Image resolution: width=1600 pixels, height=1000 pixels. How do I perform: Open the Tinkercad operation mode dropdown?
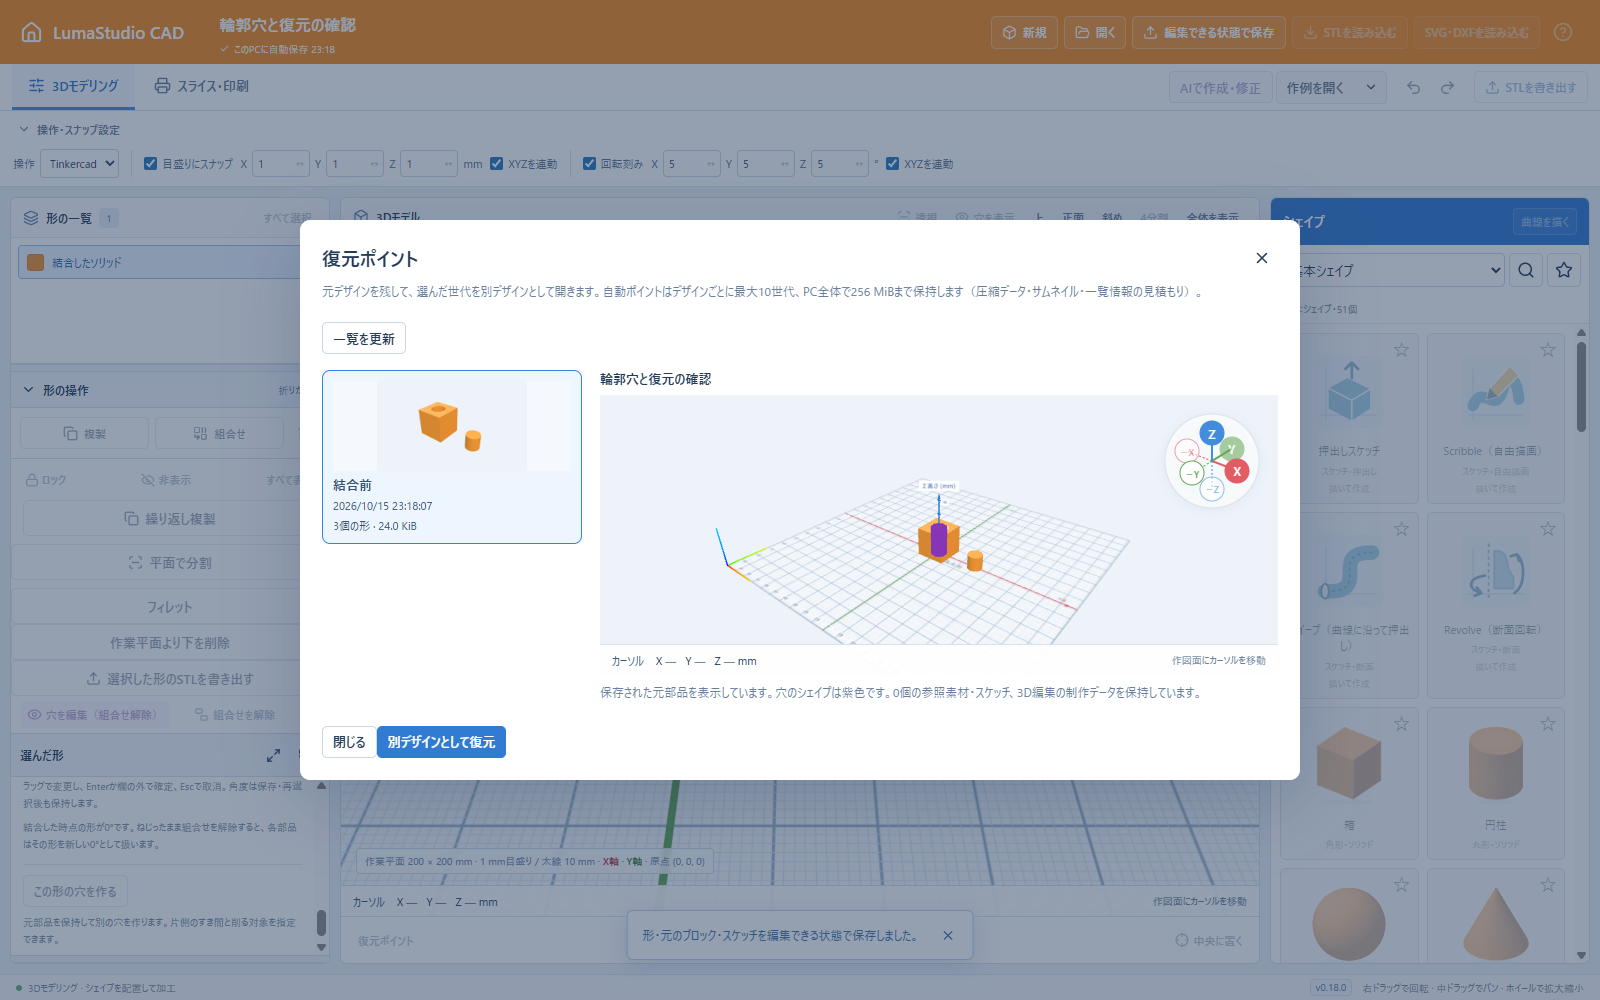point(79,164)
